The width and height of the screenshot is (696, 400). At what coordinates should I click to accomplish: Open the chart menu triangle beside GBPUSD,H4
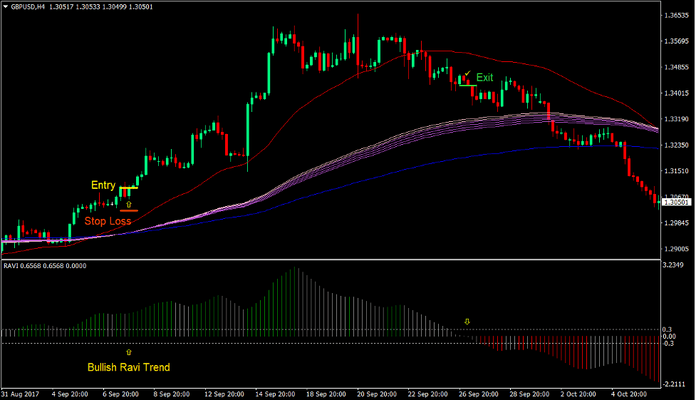(x=5, y=7)
